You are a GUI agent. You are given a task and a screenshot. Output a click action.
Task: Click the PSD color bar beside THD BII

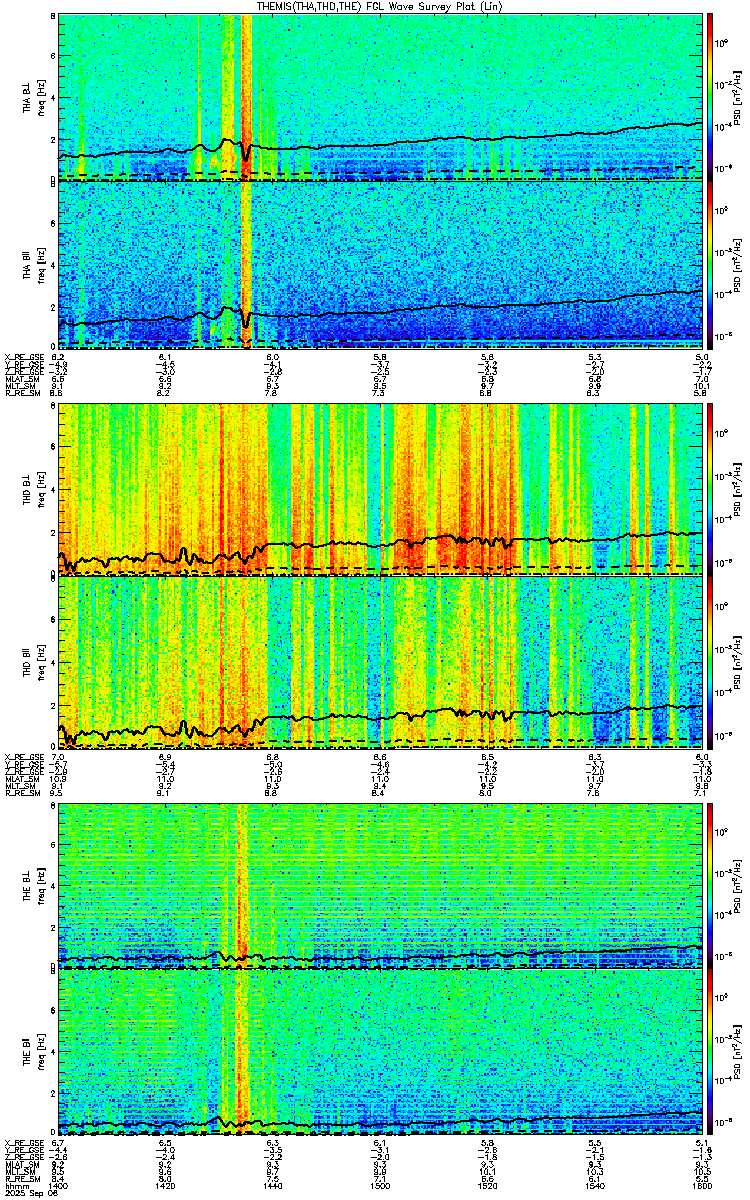click(711, 658)
